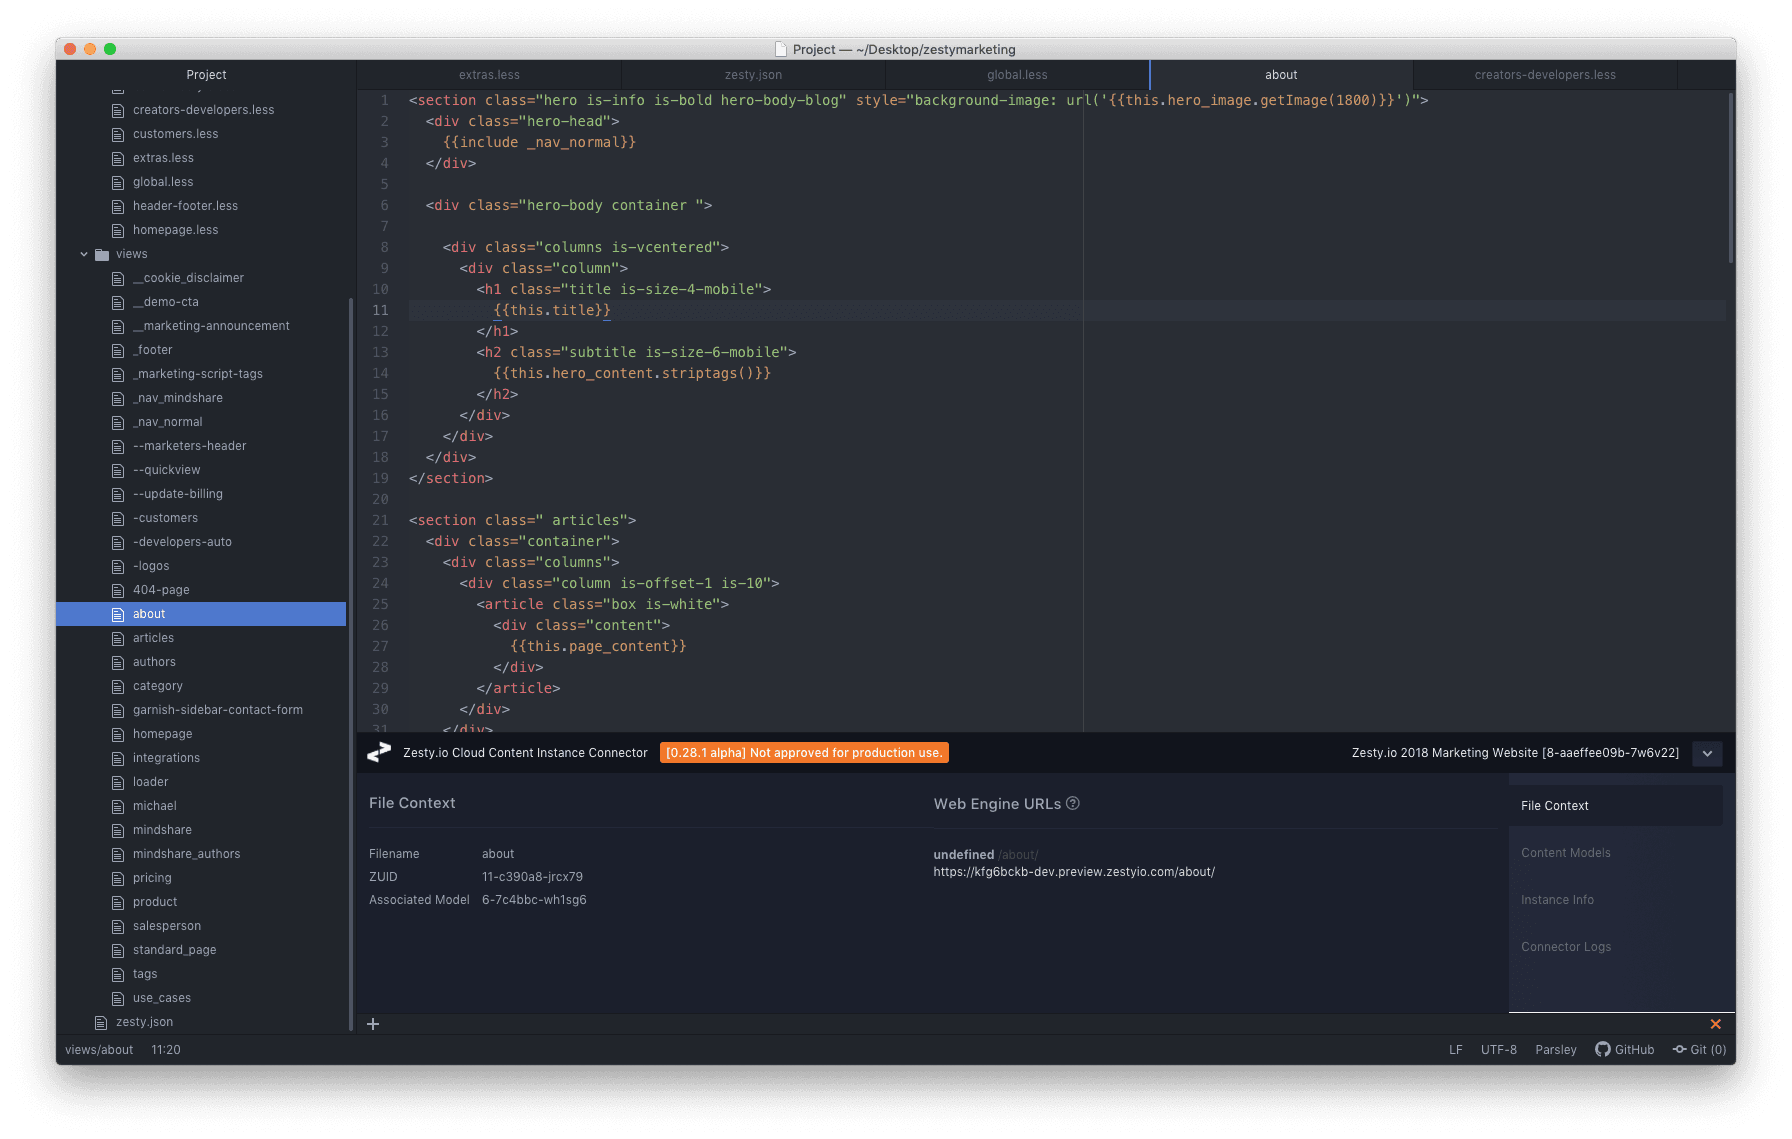Select the homepage view file
The height and width of the screenshot is (1139, 1792).
pos(162,734)
